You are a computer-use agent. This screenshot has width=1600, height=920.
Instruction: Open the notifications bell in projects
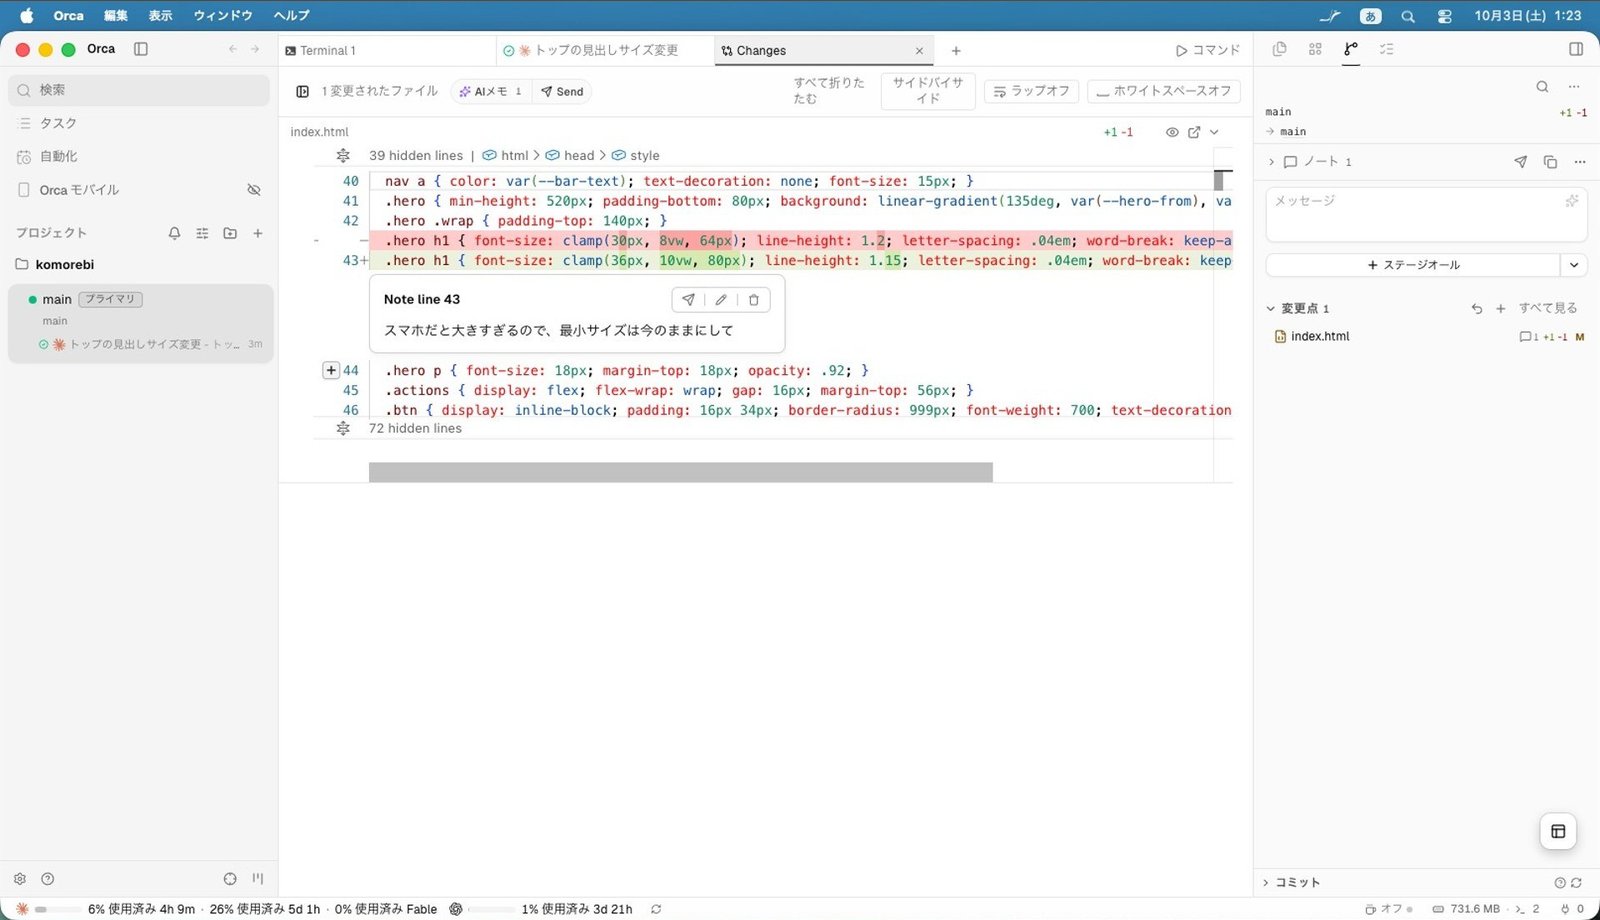click(175, 233)
